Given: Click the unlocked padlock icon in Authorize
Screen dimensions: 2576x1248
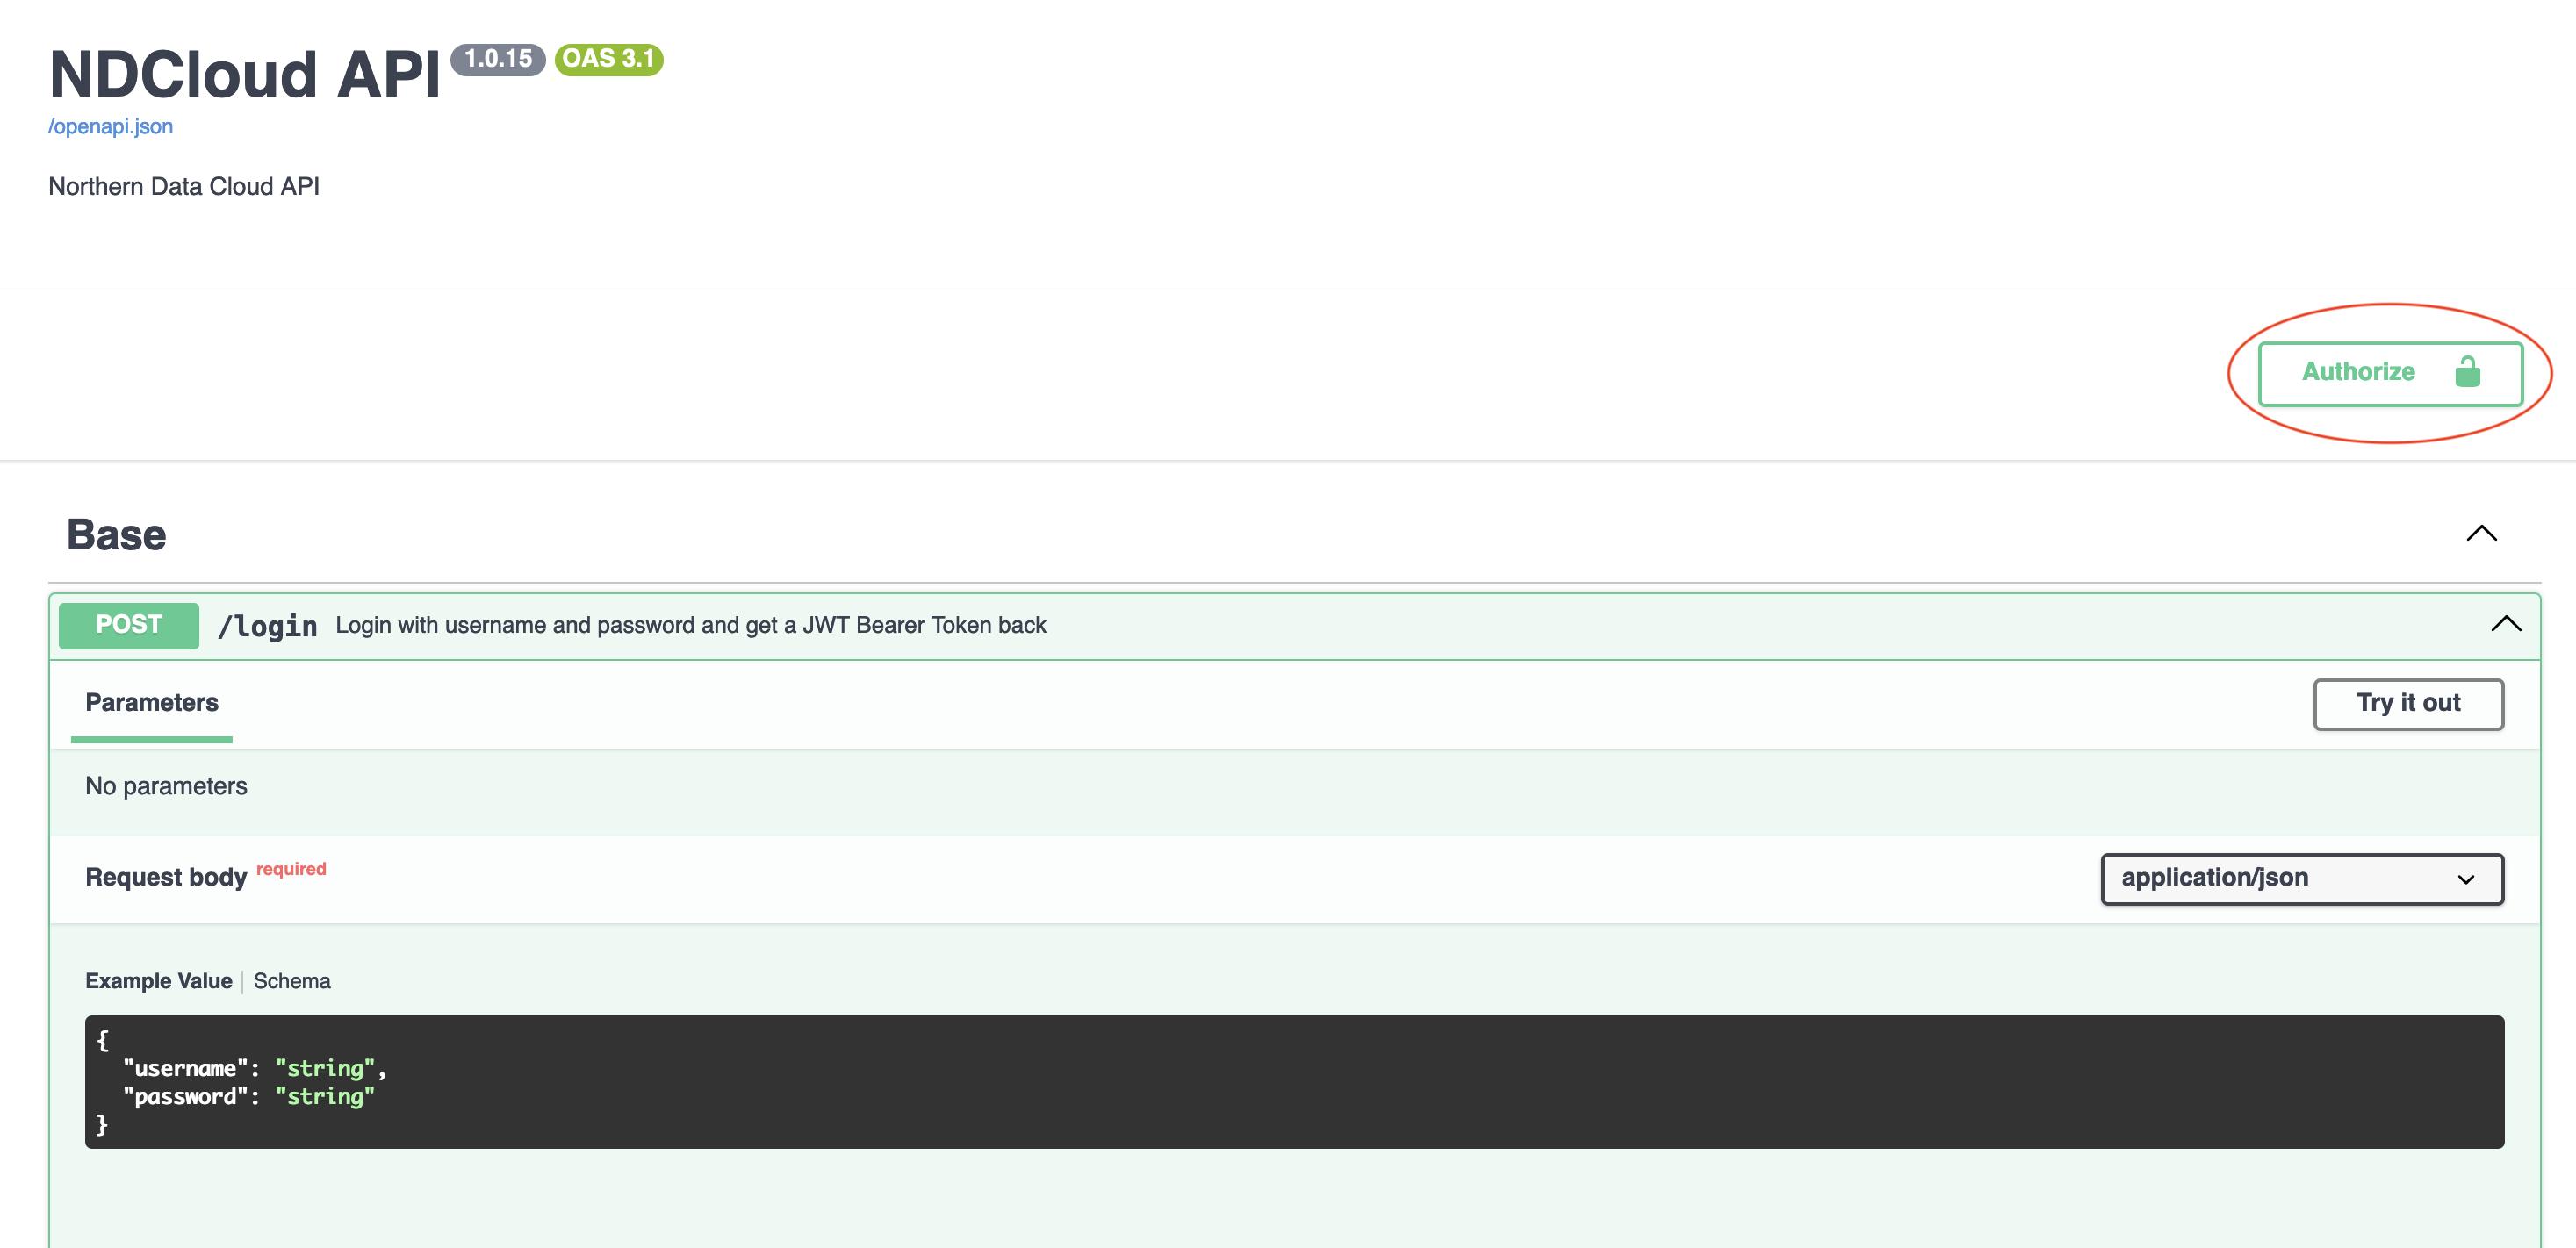Looking at the screenshot, I should pyautogui.click(x=2467, y=372).
